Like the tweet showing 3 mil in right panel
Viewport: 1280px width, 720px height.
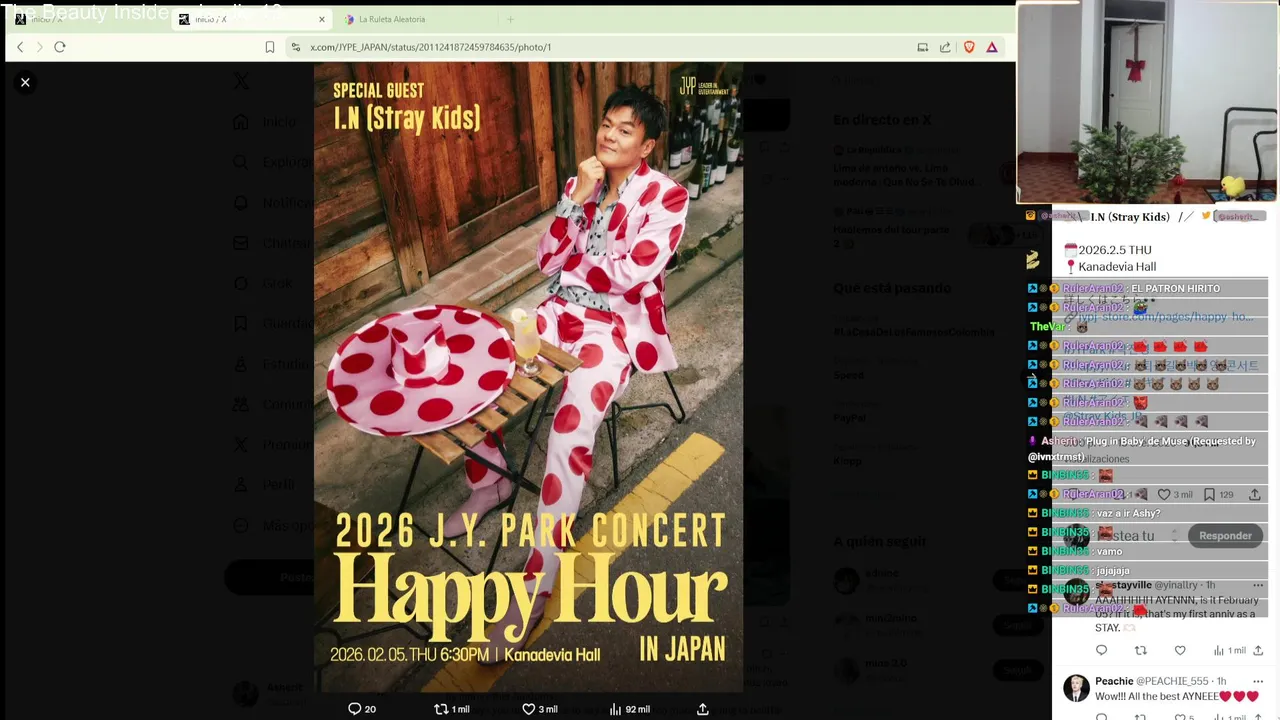click(x=1174, y=495)
